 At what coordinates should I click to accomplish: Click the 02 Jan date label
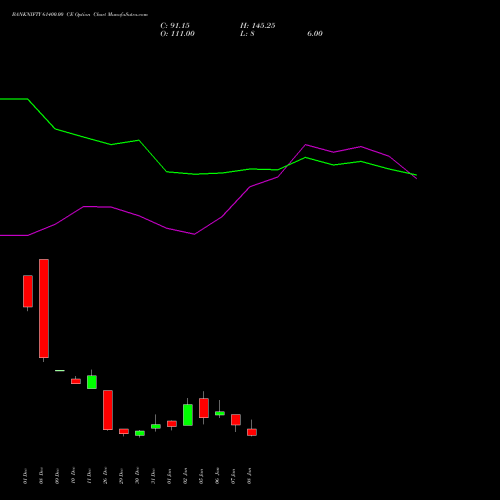click(x=185, y=476)
